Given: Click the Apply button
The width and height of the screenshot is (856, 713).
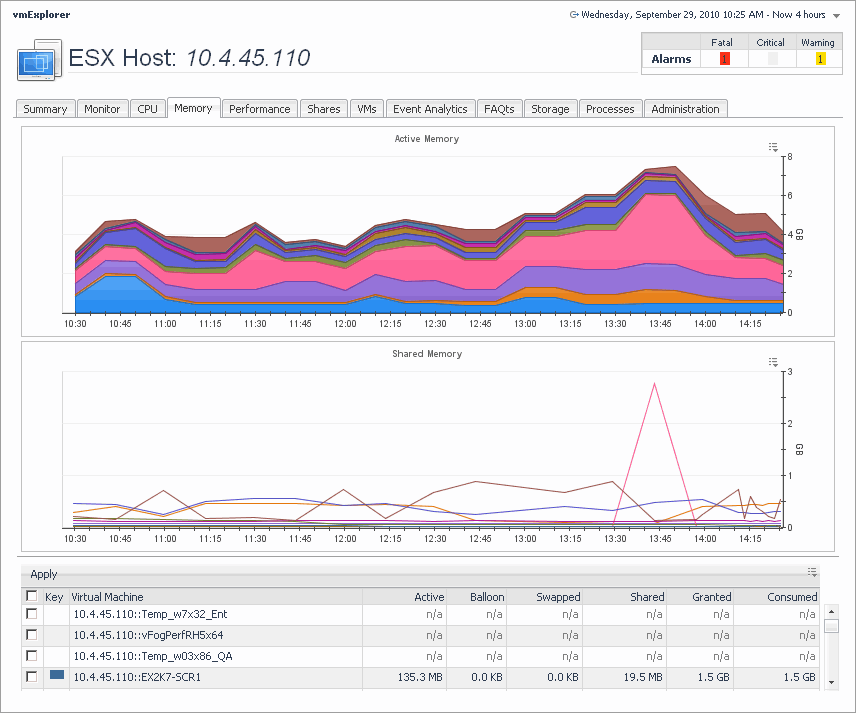Looking at the screenshot, I should pyautogui.click(x=44, y=574).
